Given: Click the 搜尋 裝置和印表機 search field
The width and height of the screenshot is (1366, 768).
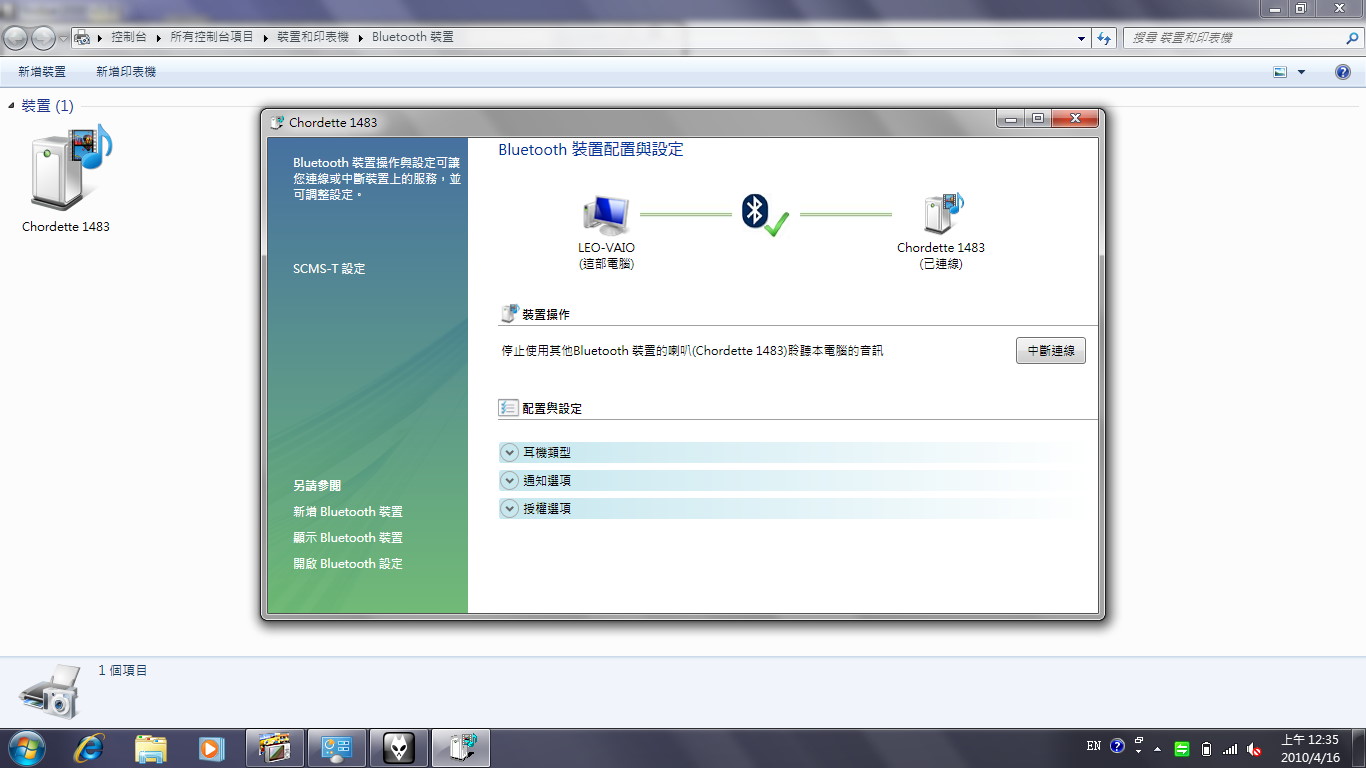Looking at the screenshot, I should tap(1233, 38).
